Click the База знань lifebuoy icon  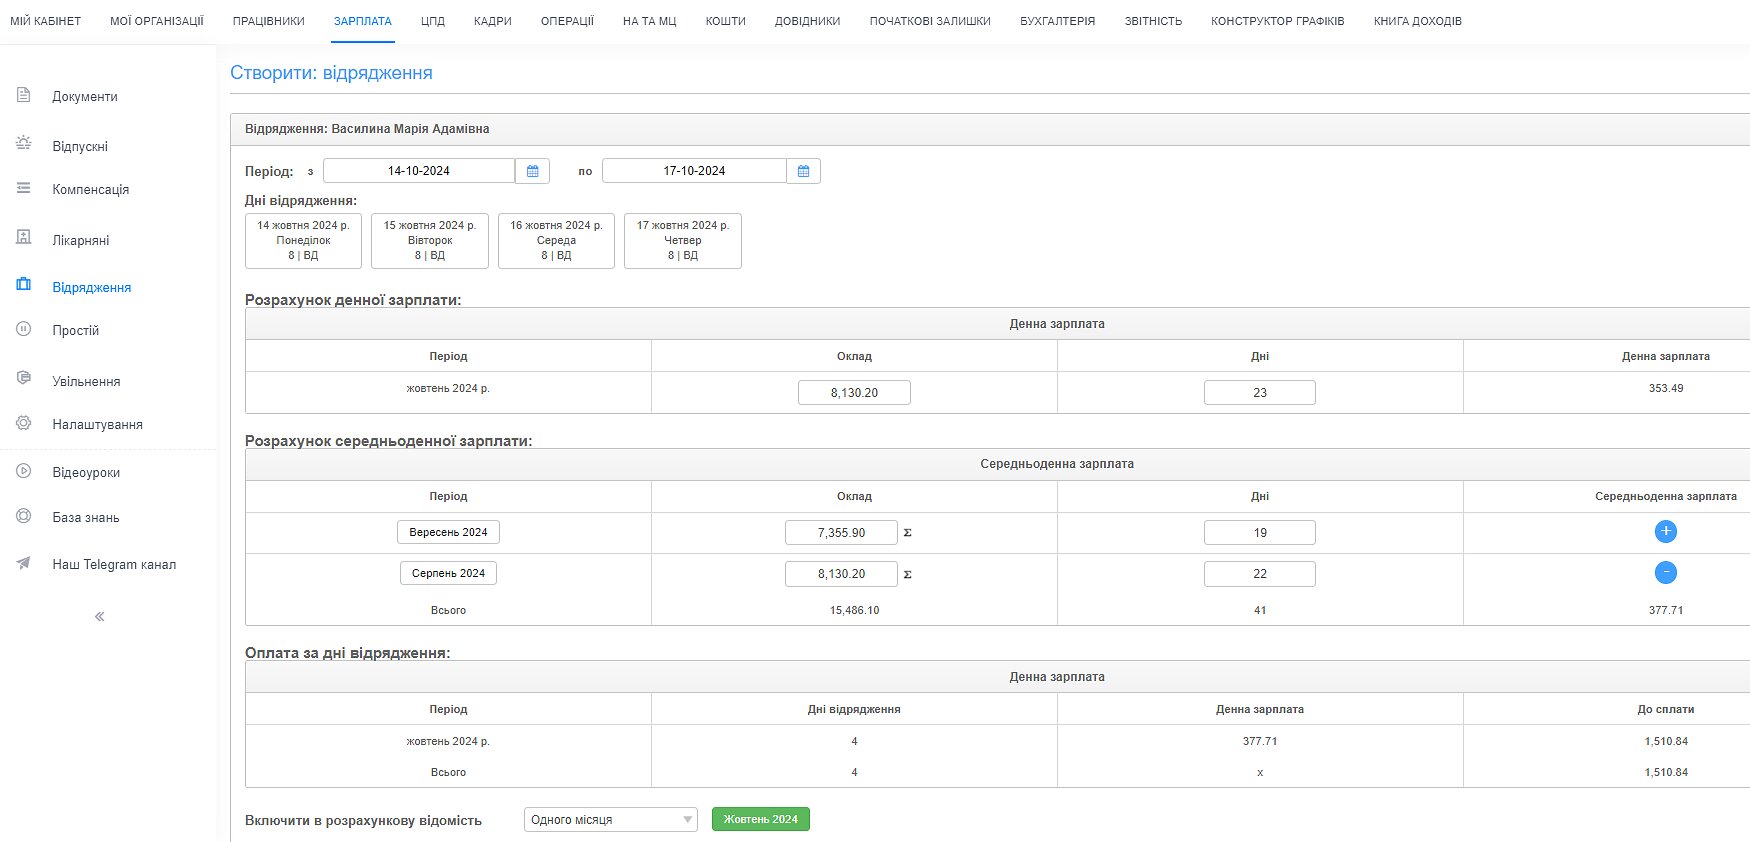point(24,516)
